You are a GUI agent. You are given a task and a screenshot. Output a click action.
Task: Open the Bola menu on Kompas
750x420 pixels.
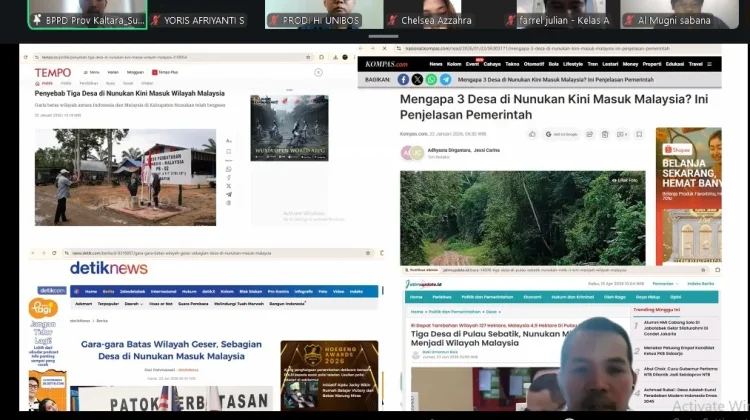pyautogui.click(x=553, y=64)
